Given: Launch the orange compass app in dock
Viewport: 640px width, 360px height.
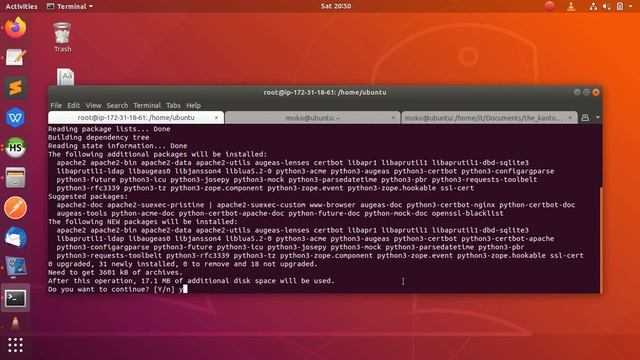Looking at the screenshot, I should coord(16,208).
